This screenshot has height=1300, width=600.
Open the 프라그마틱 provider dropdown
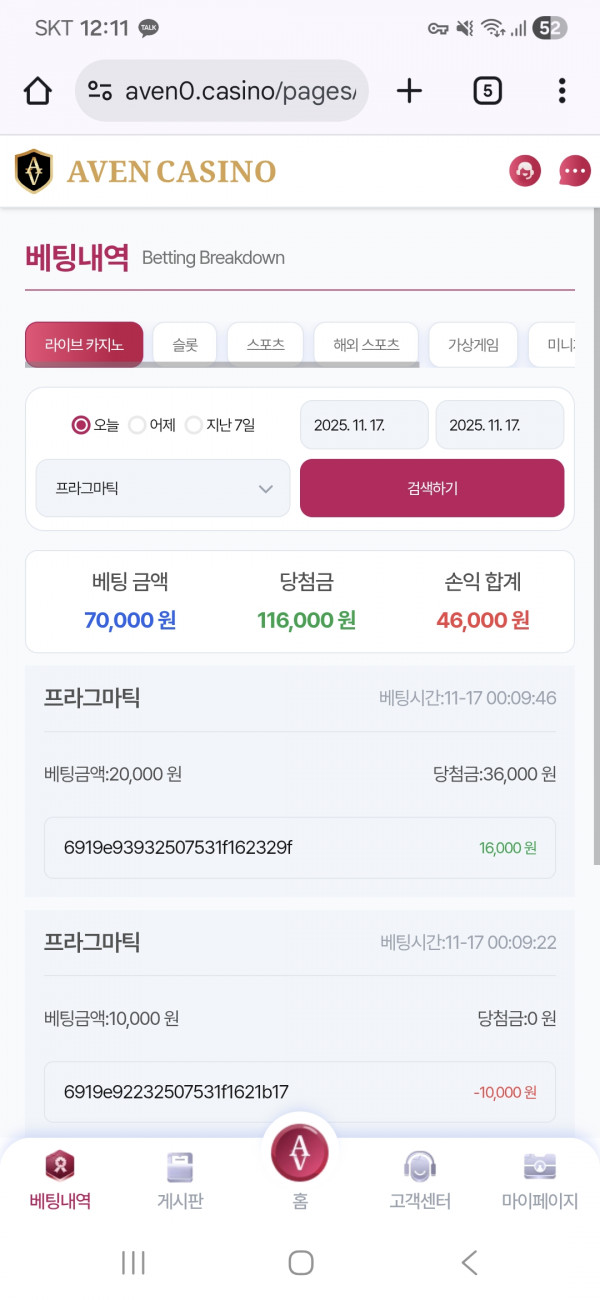(x=162, y=488)
